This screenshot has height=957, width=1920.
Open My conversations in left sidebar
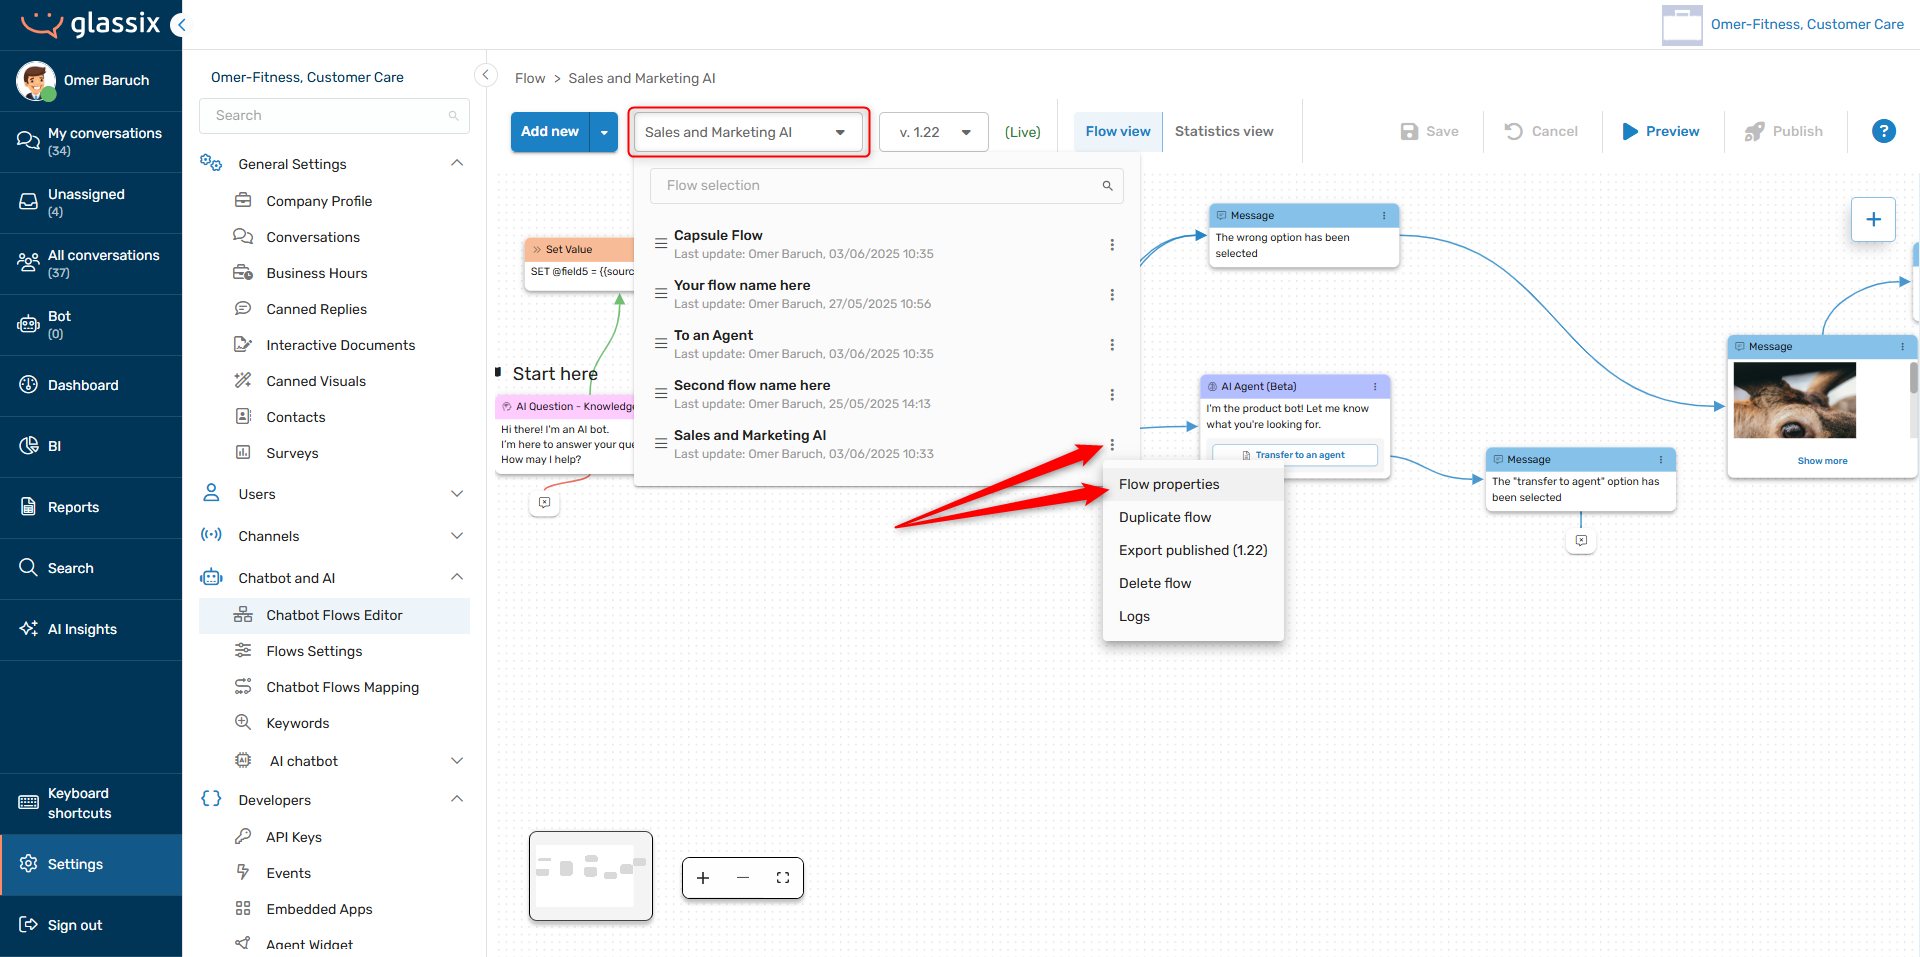[x=91, y=141]
